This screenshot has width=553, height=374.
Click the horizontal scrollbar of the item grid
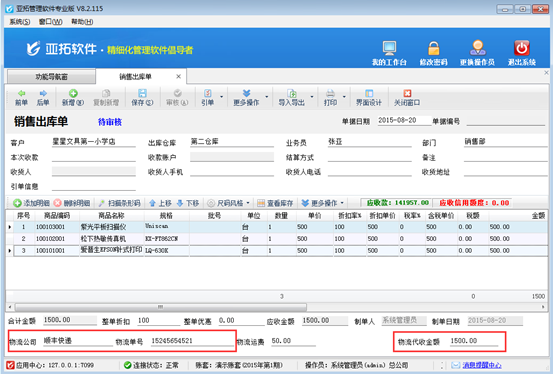point(276,307)
